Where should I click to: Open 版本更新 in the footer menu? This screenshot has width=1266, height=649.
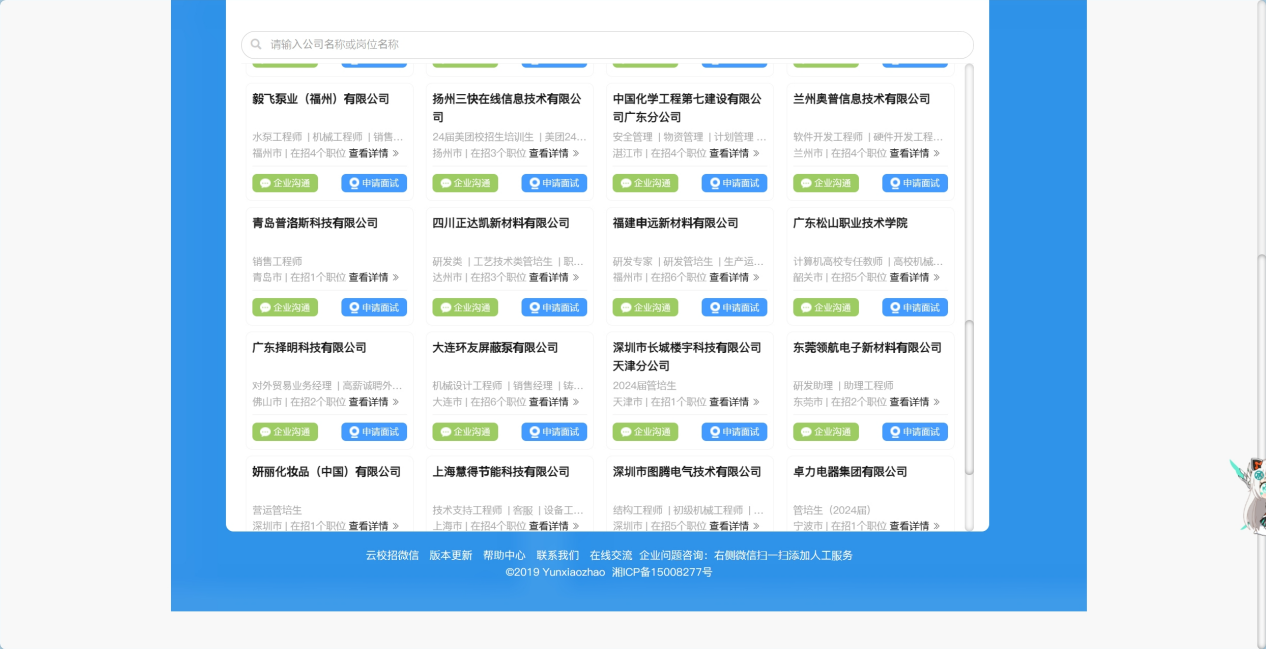450,555
